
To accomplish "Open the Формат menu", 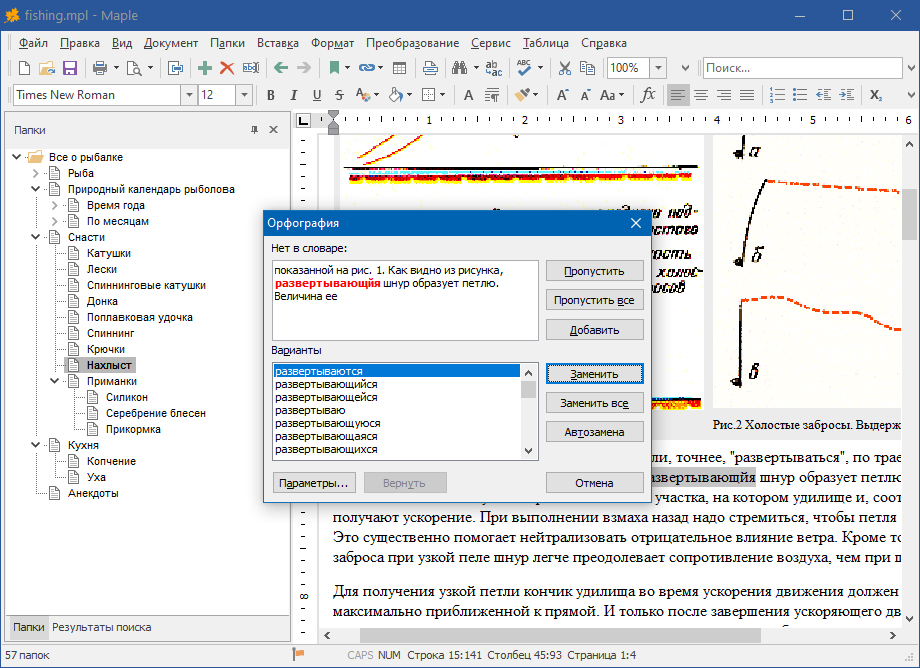I will pos(332,43).
